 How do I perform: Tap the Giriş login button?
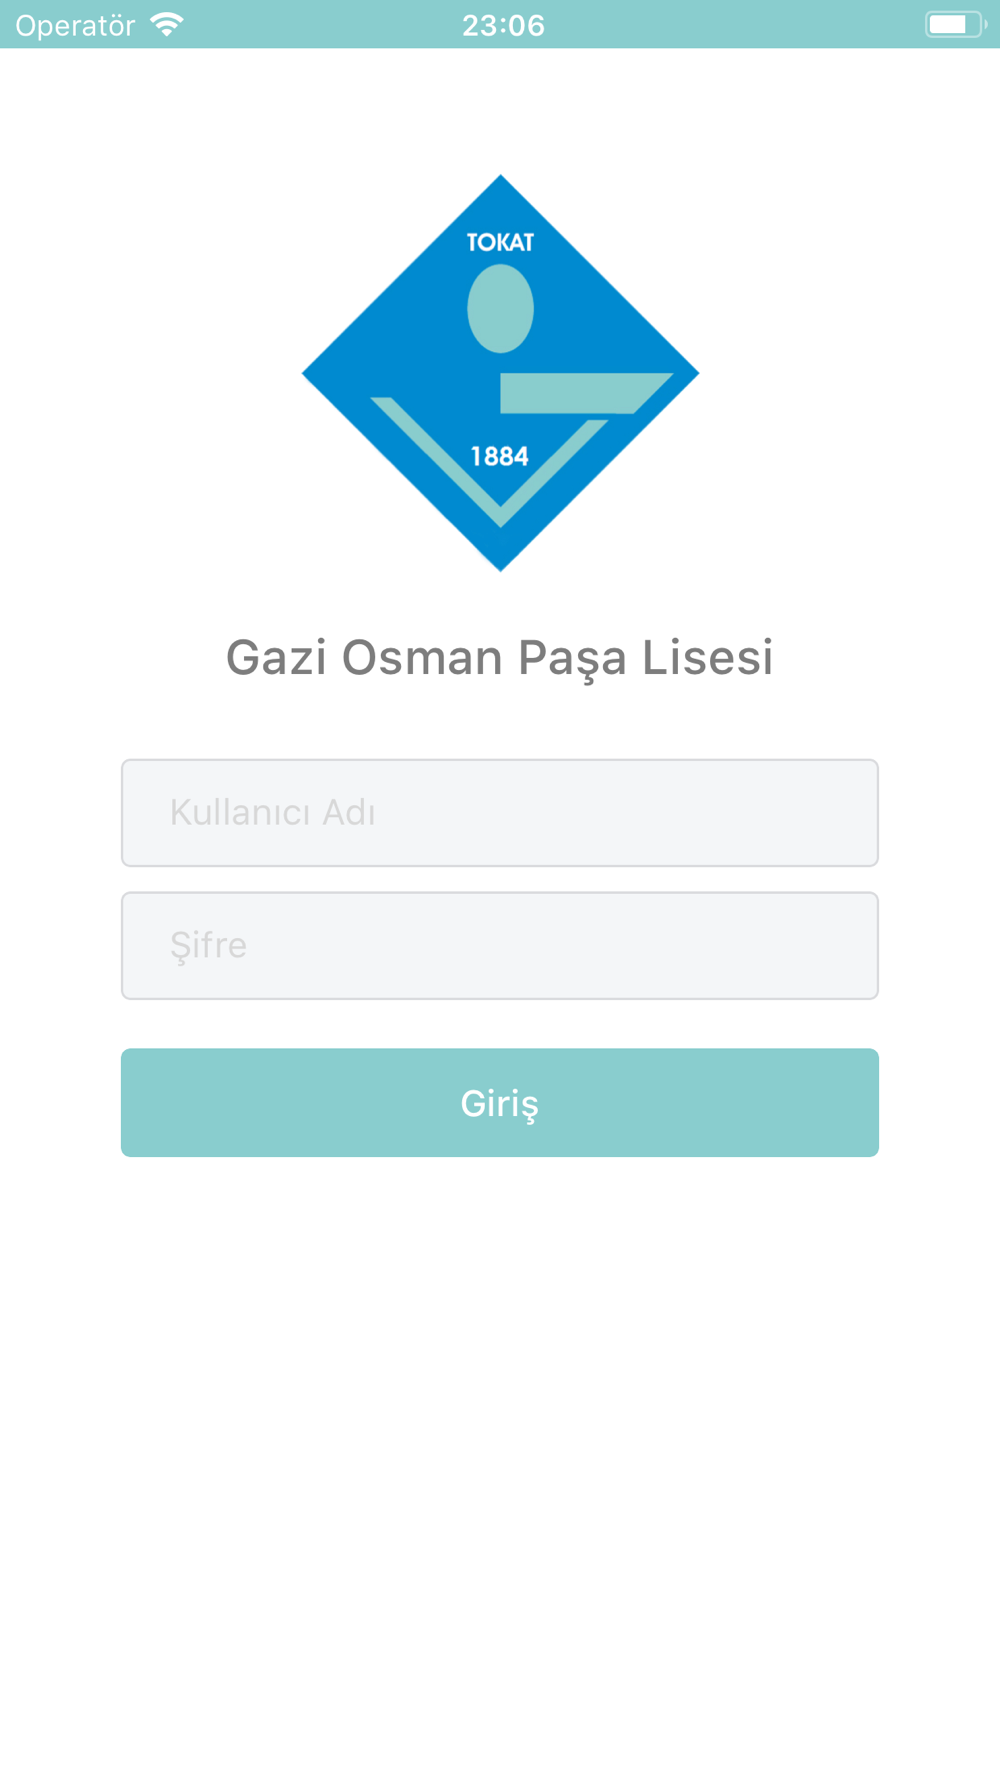(500, 1103)
